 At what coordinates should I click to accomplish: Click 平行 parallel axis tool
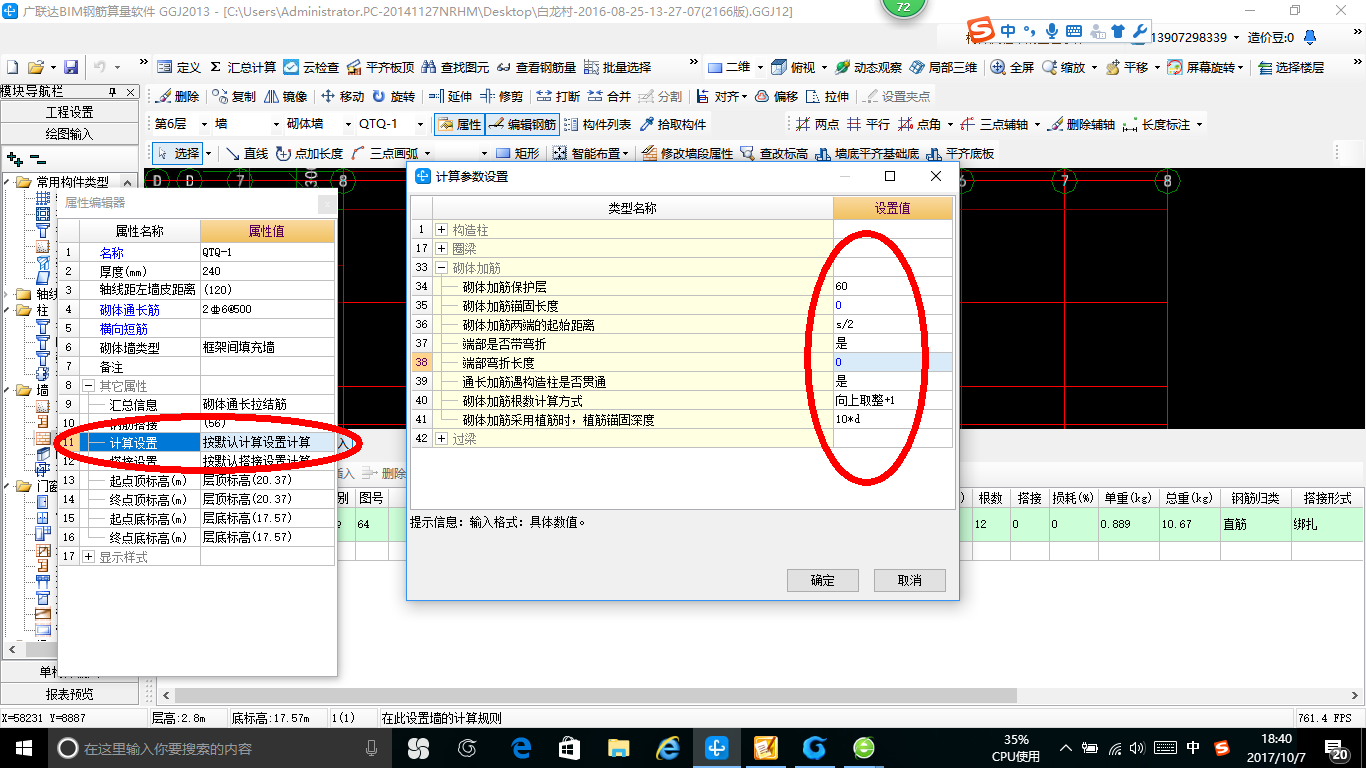point(868,124)
